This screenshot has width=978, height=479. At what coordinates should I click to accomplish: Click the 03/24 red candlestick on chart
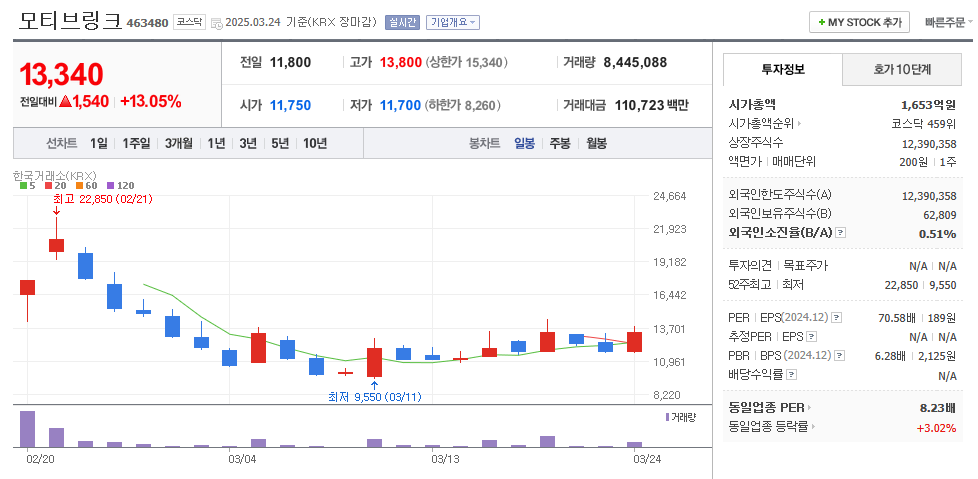pyautogui.click(x=634, y=342)
